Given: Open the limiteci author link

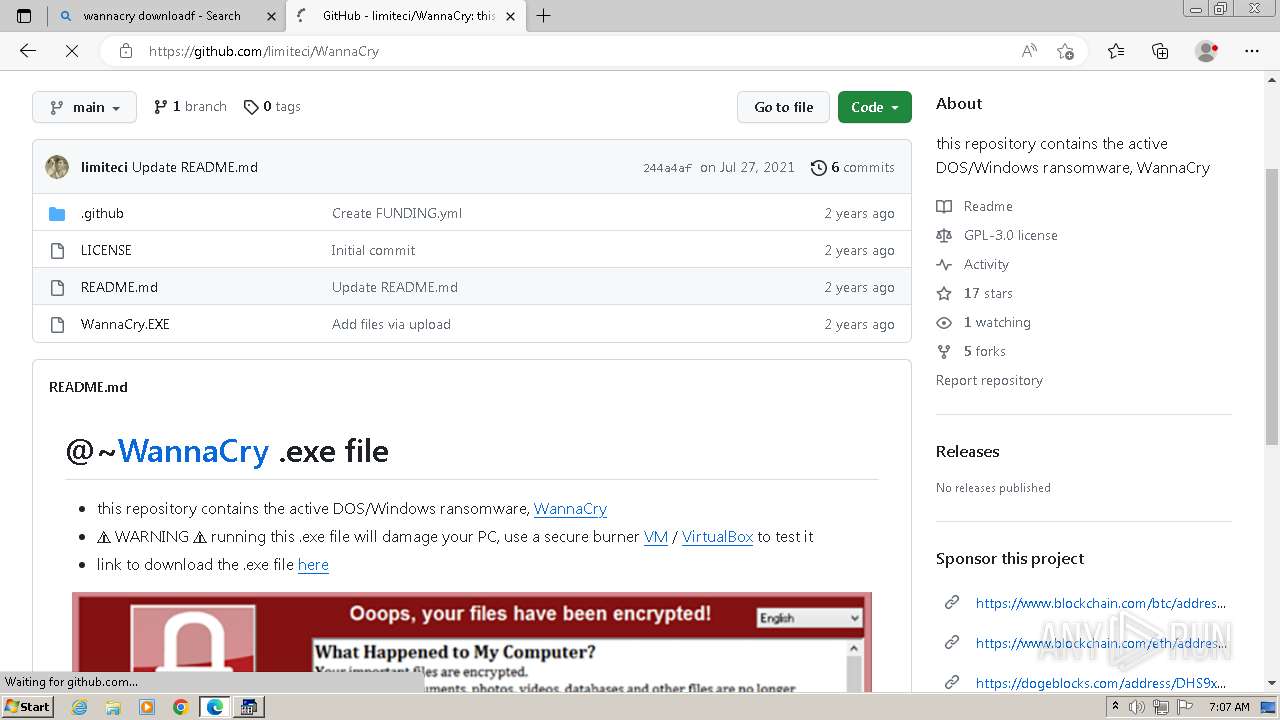Looking at the screenshot, I should tap(104, 167).
